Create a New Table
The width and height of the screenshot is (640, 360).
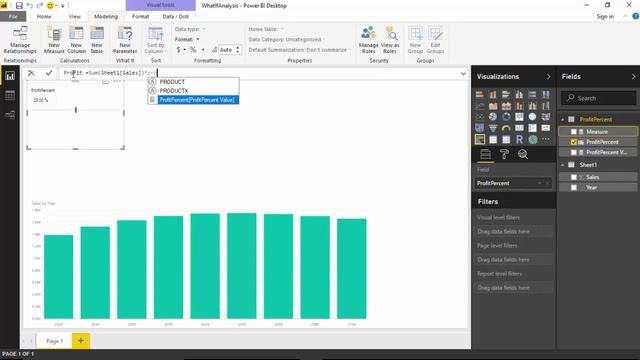(x=97, y=40)
